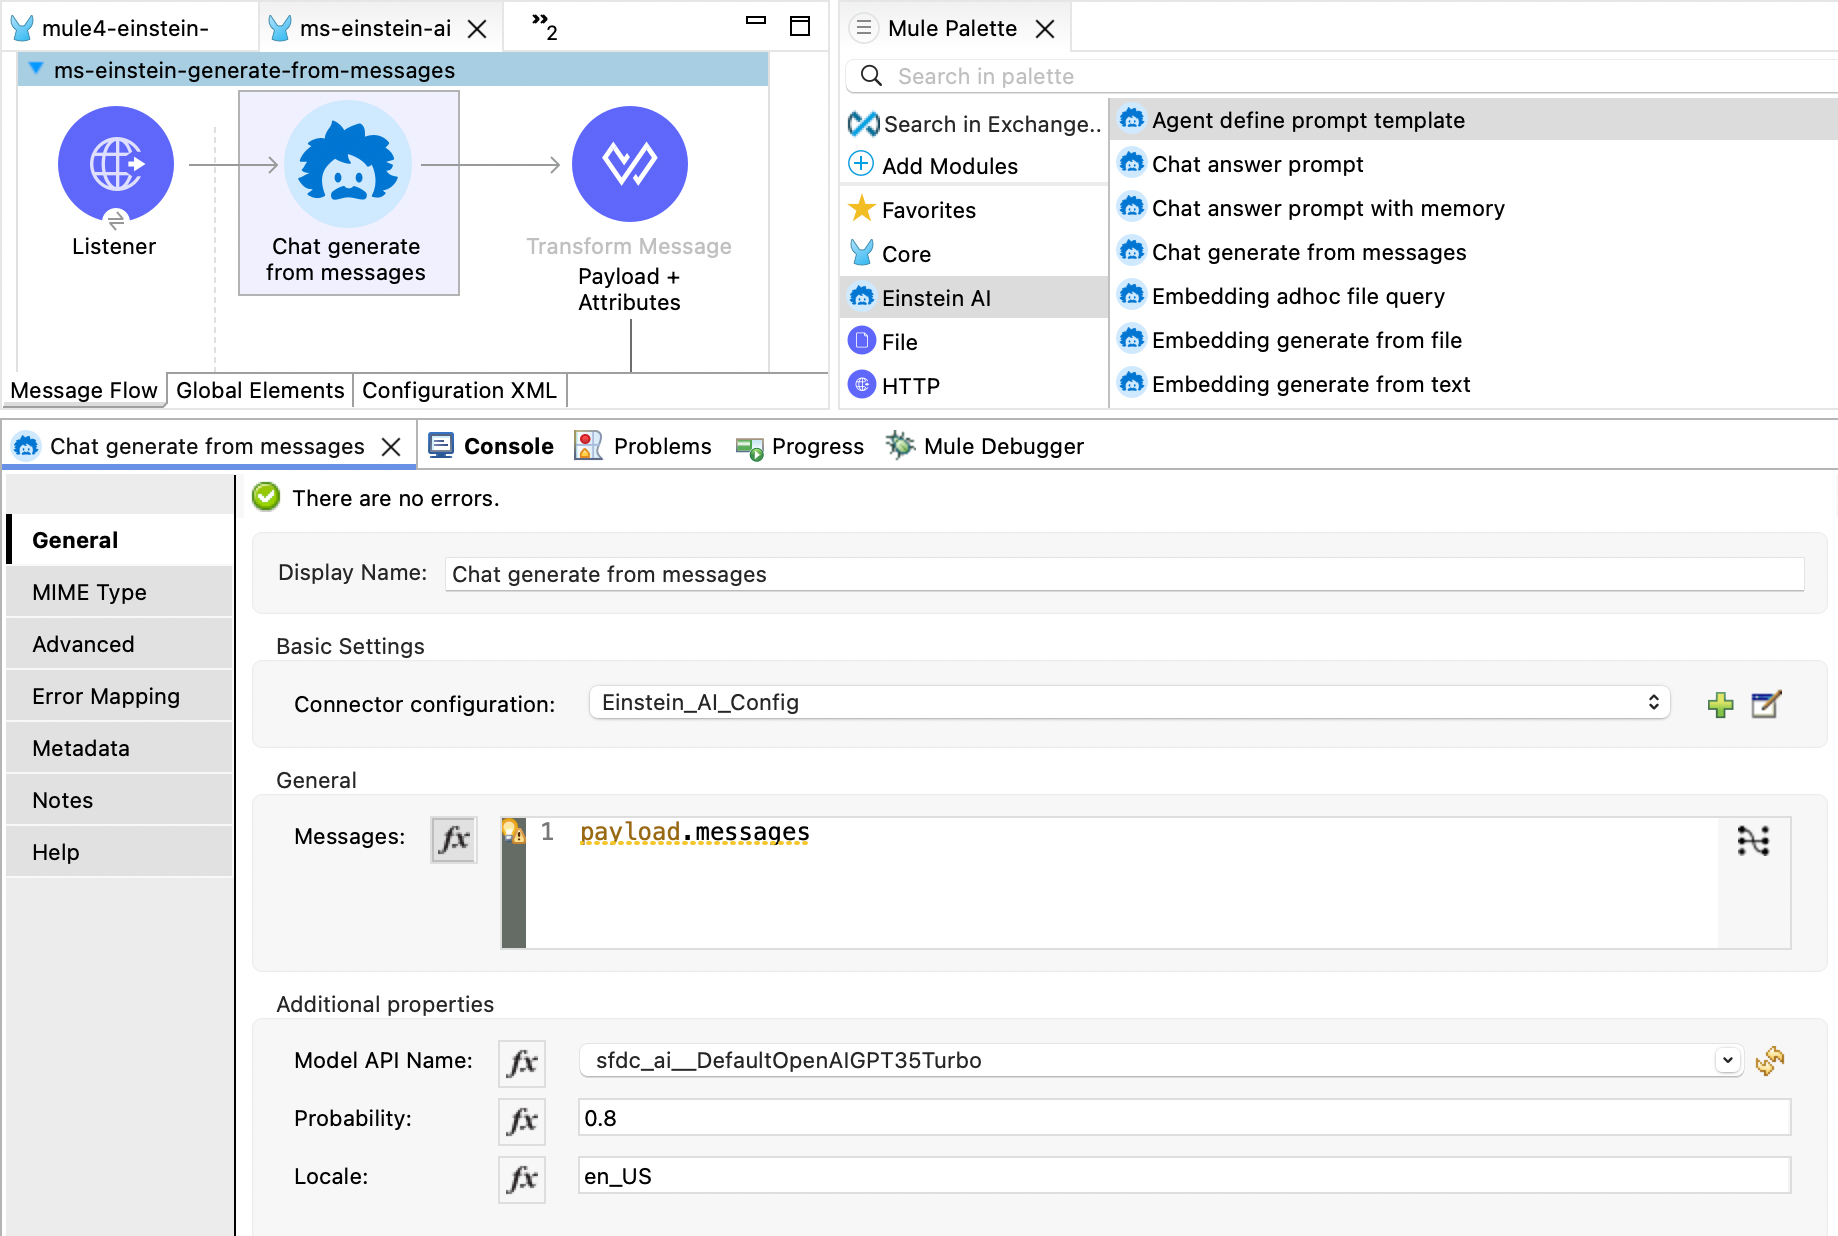Edit the Display Name field

point(1124,574)
